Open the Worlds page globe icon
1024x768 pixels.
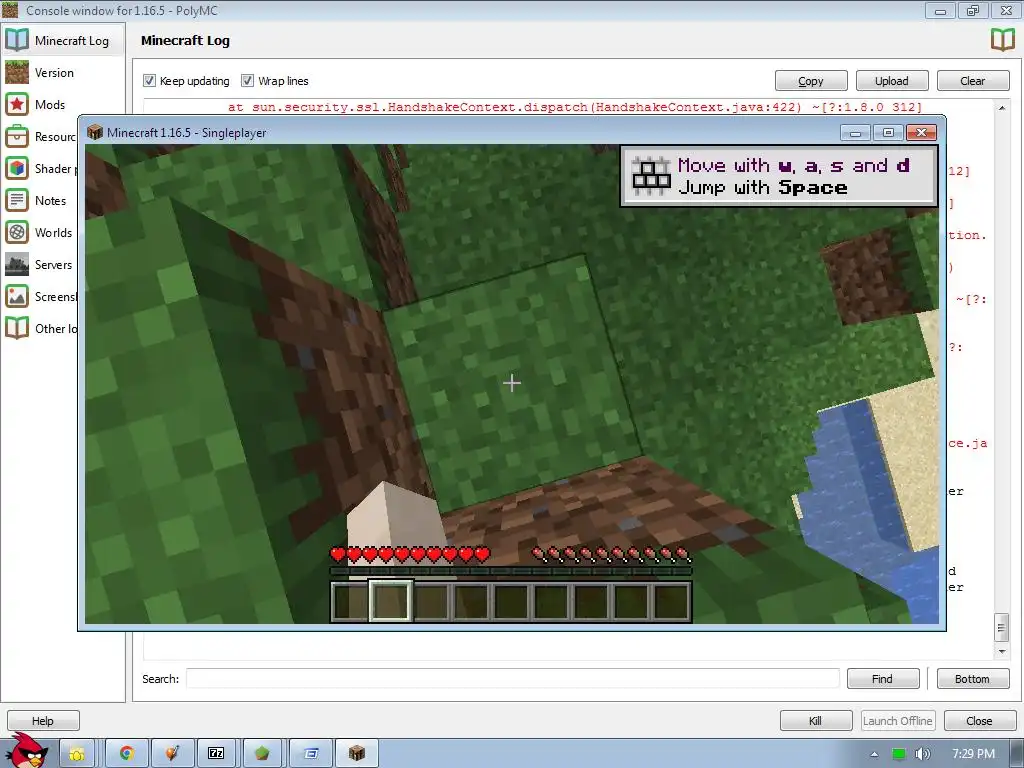(17, 232)
